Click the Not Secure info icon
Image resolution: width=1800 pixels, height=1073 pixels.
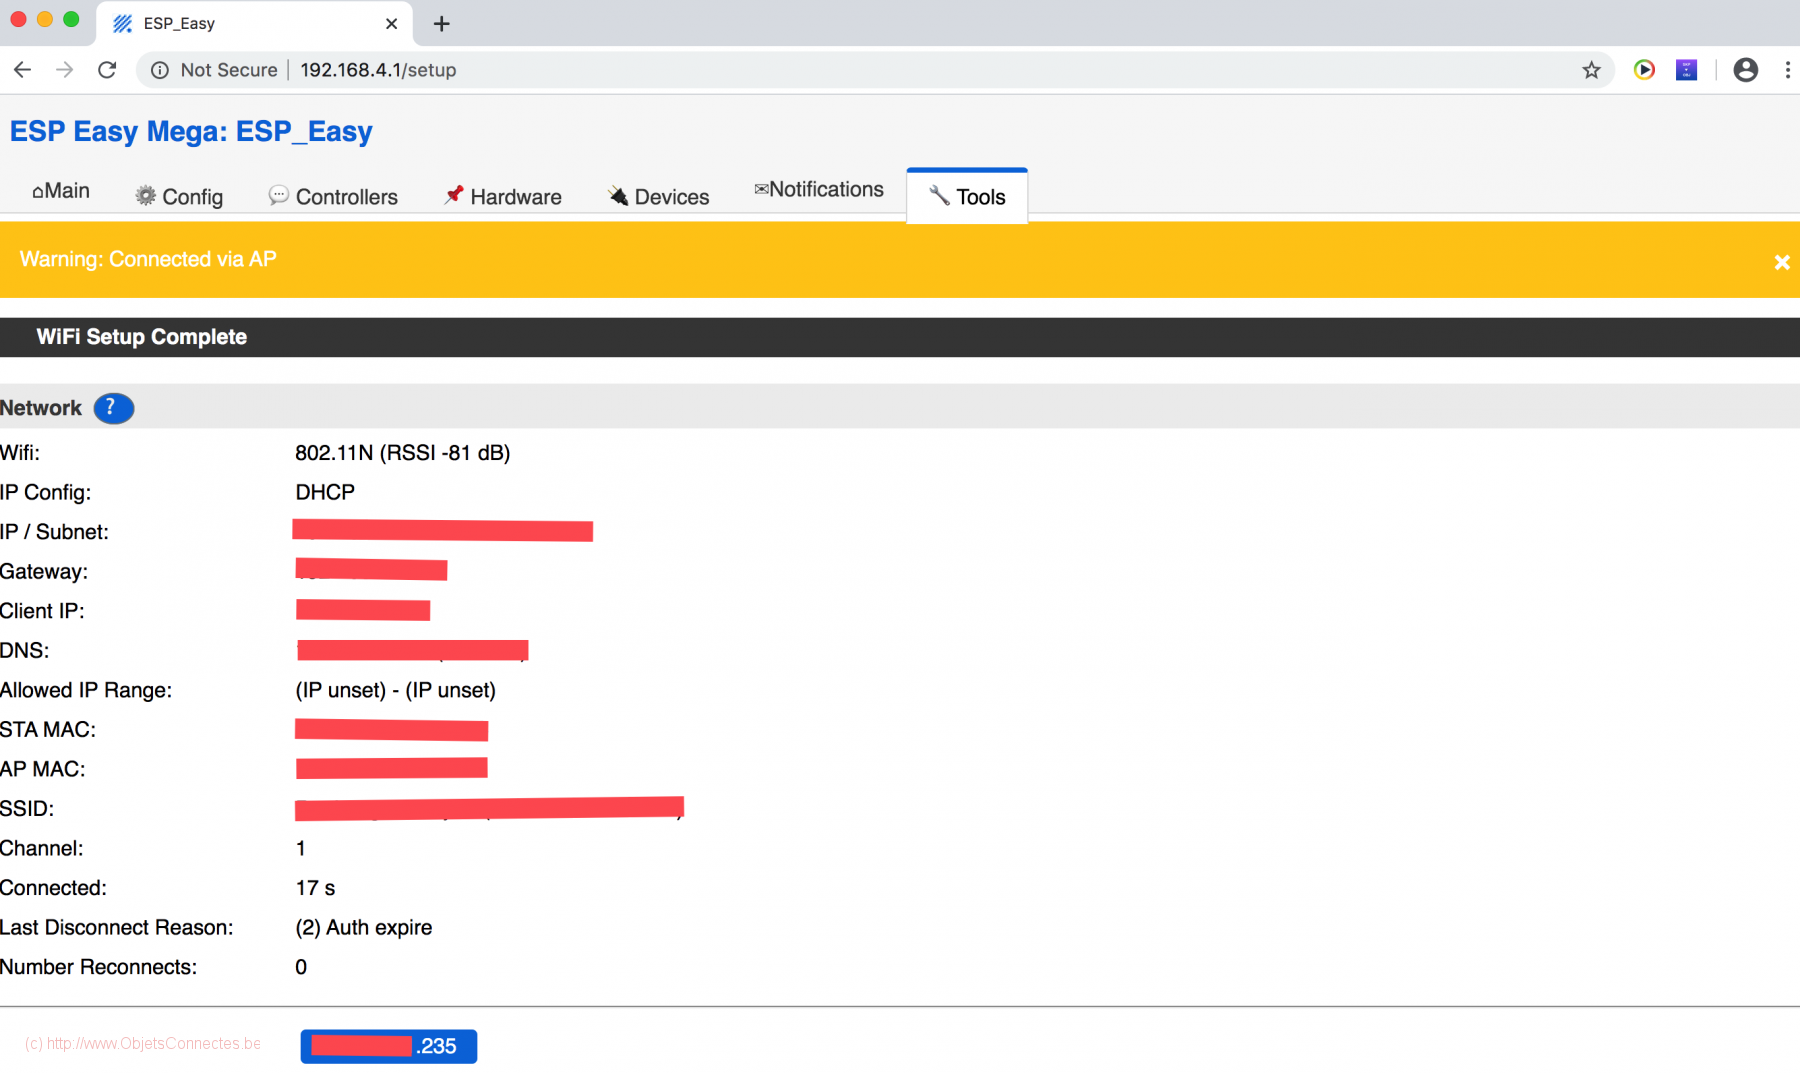(x=159, y=70)
